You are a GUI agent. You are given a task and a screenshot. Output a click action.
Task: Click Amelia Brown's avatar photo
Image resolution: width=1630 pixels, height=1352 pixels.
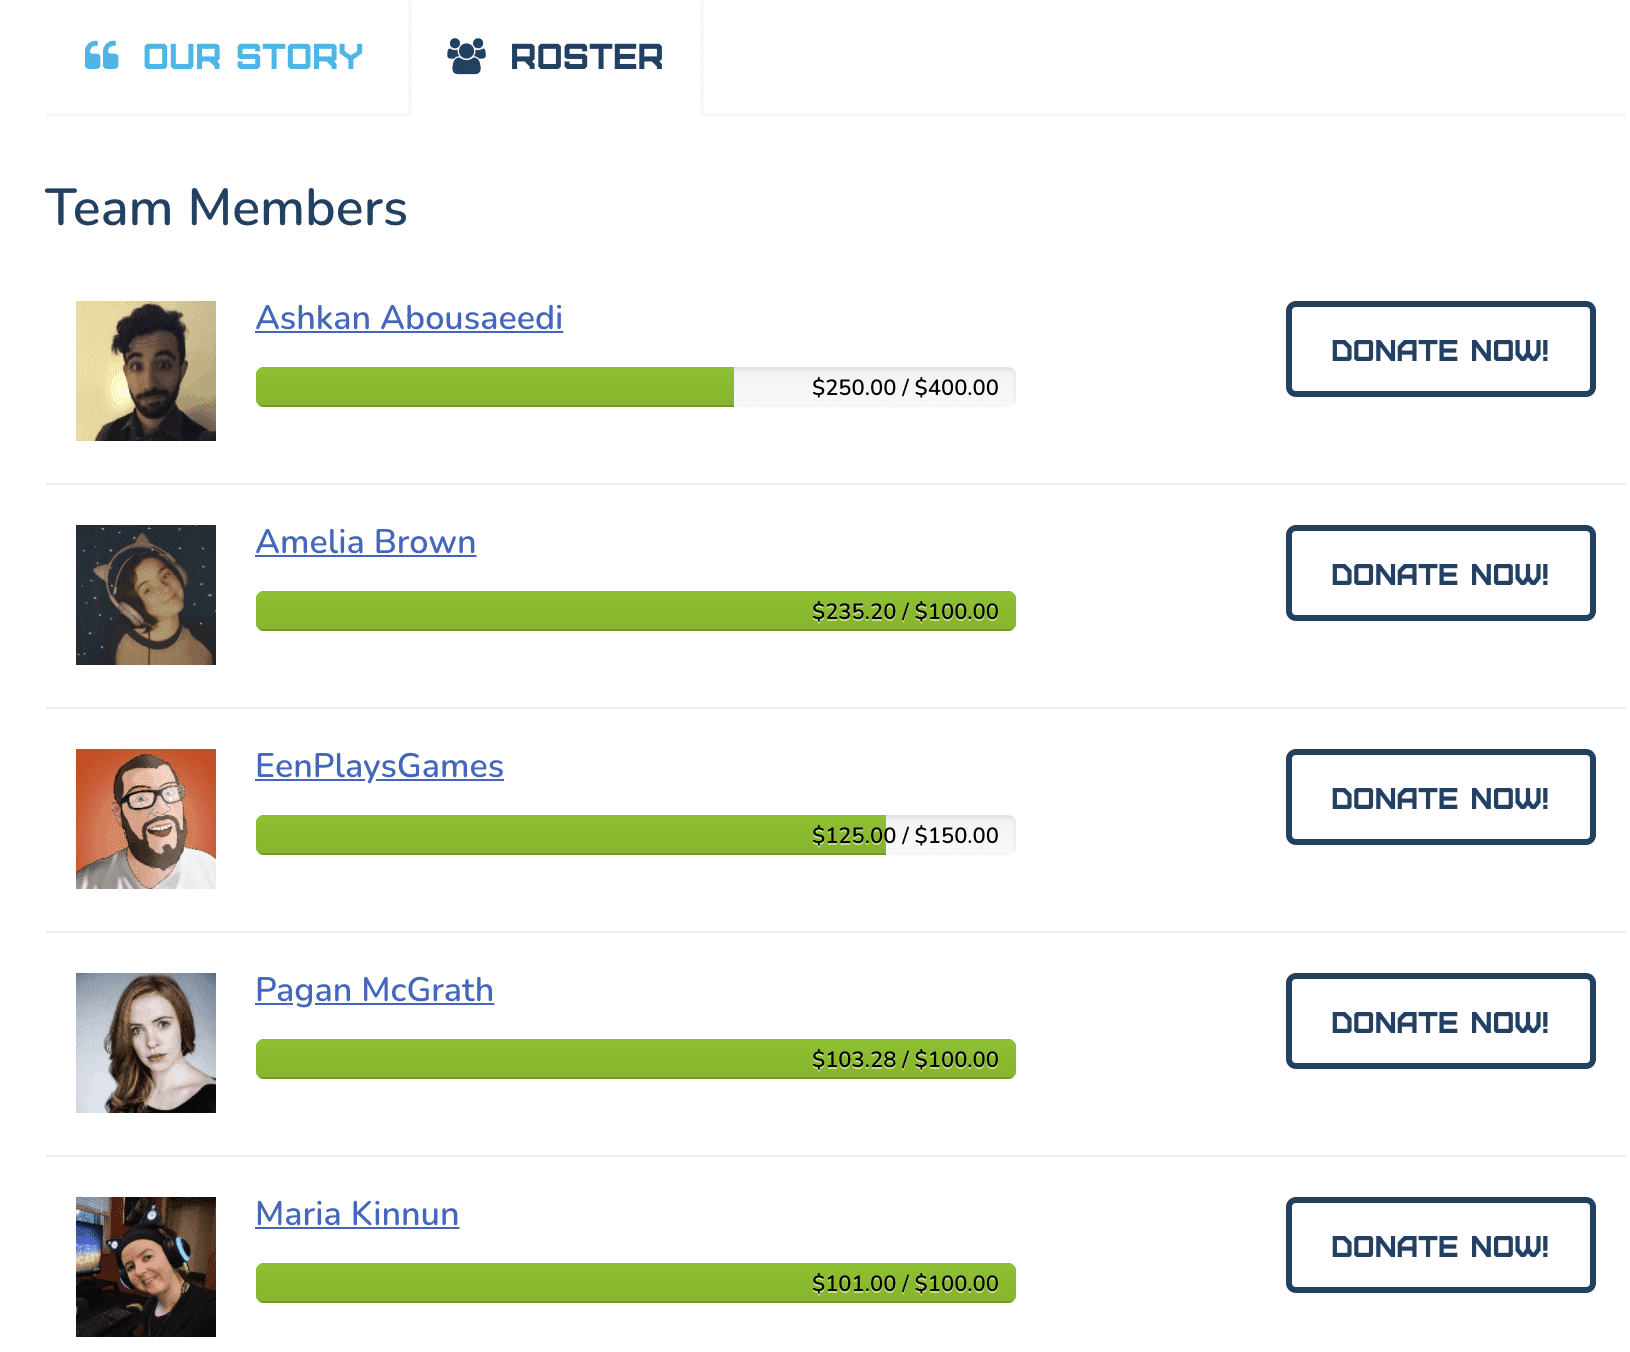tap(146, 595)
